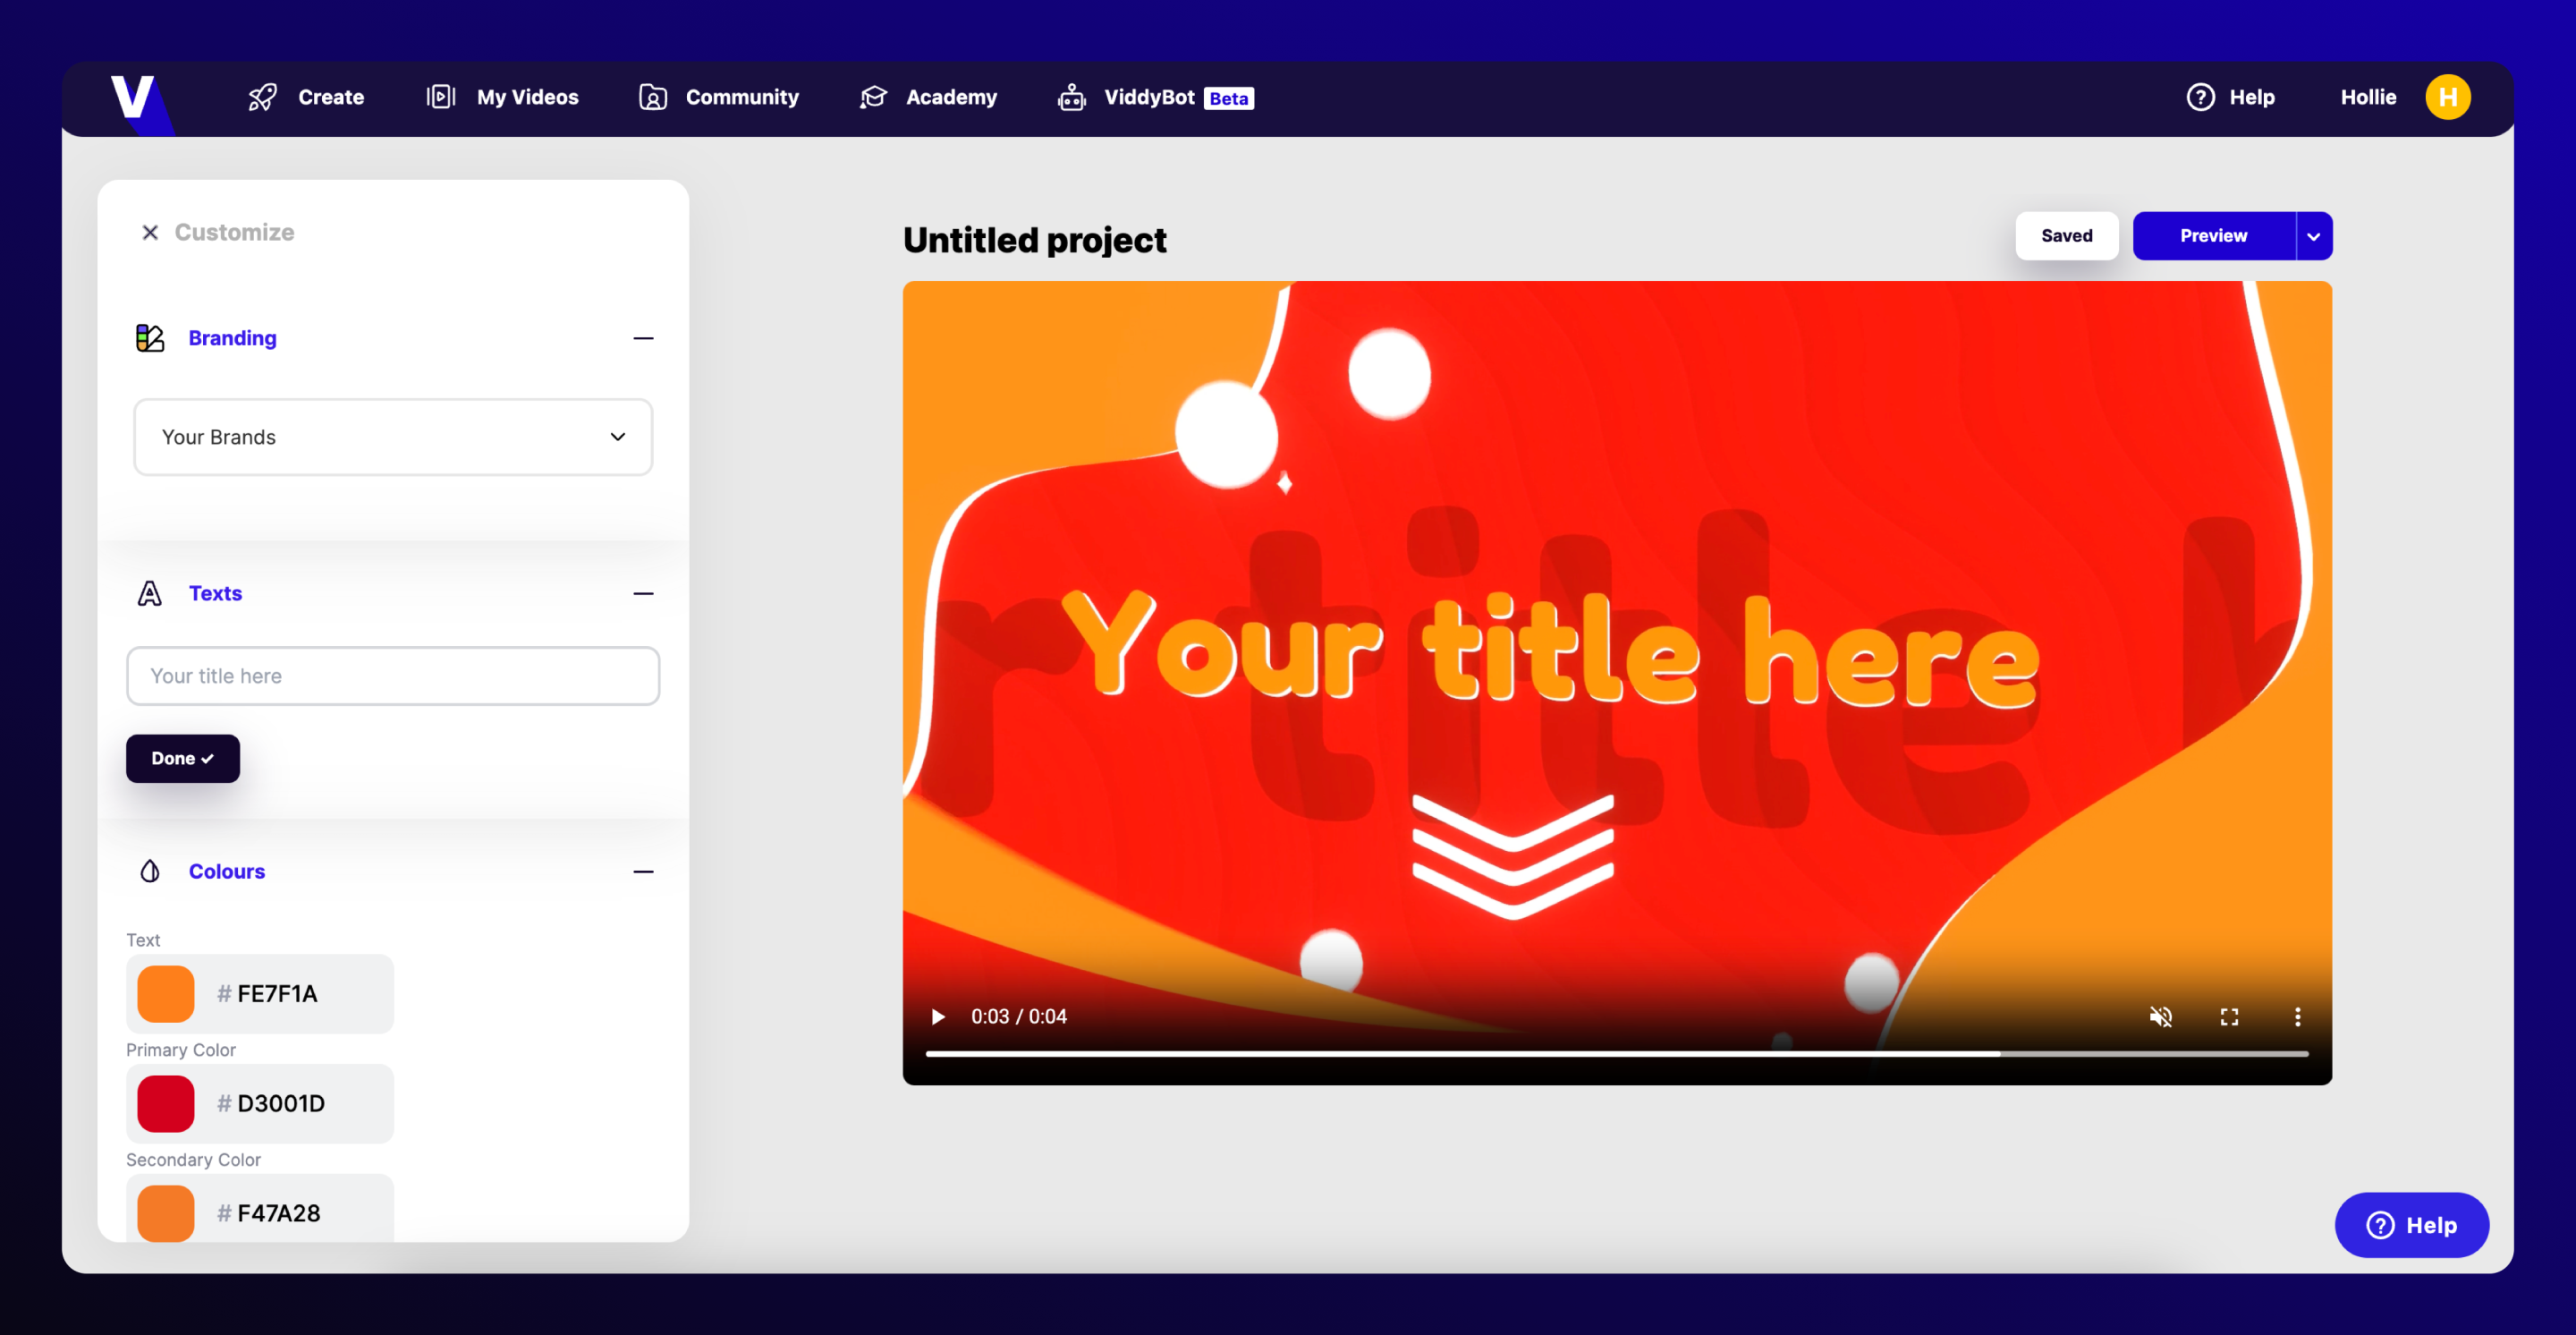Unmute the video using the speaker icon
The height and width of the screenshot is (1335, 2576).
pyautogui.click(x=2161, y=1017)
